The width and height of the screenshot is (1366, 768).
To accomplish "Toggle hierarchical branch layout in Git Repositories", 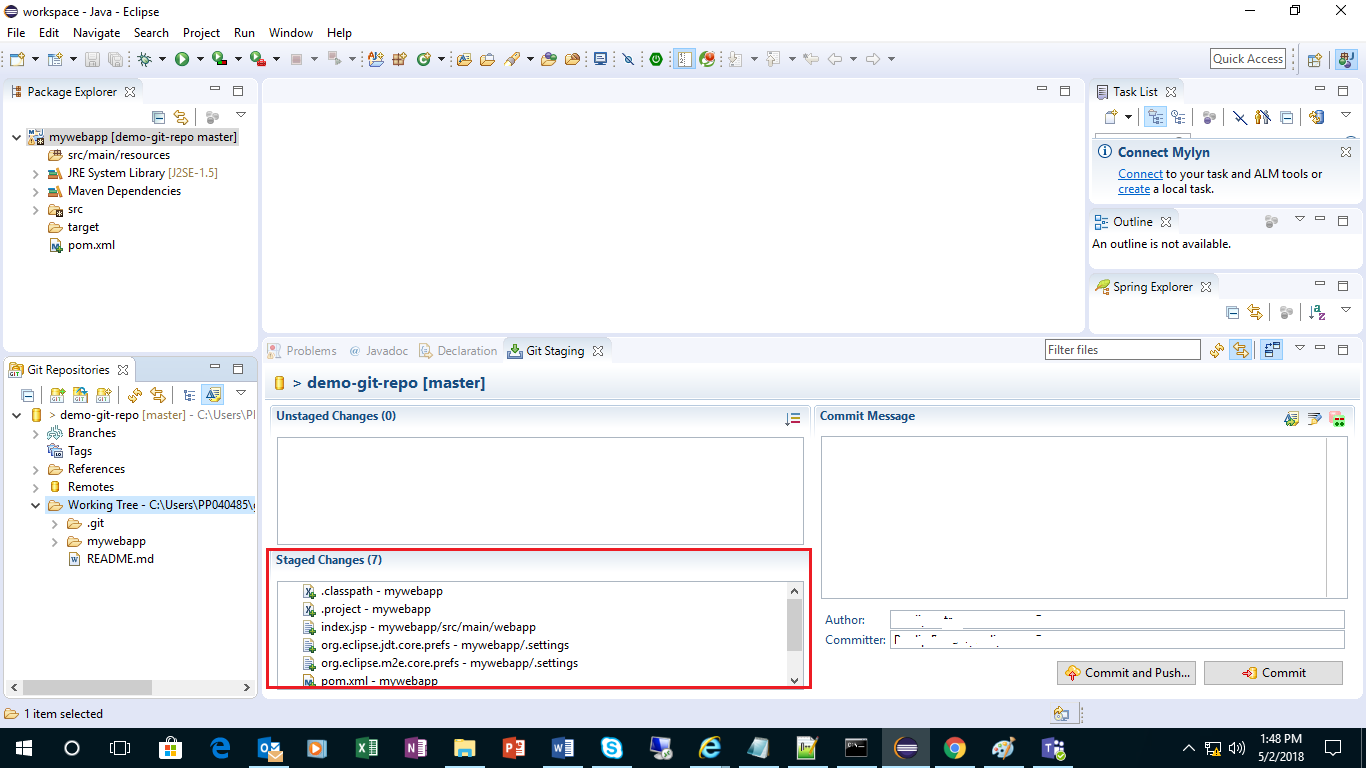I will coord(188,395).
